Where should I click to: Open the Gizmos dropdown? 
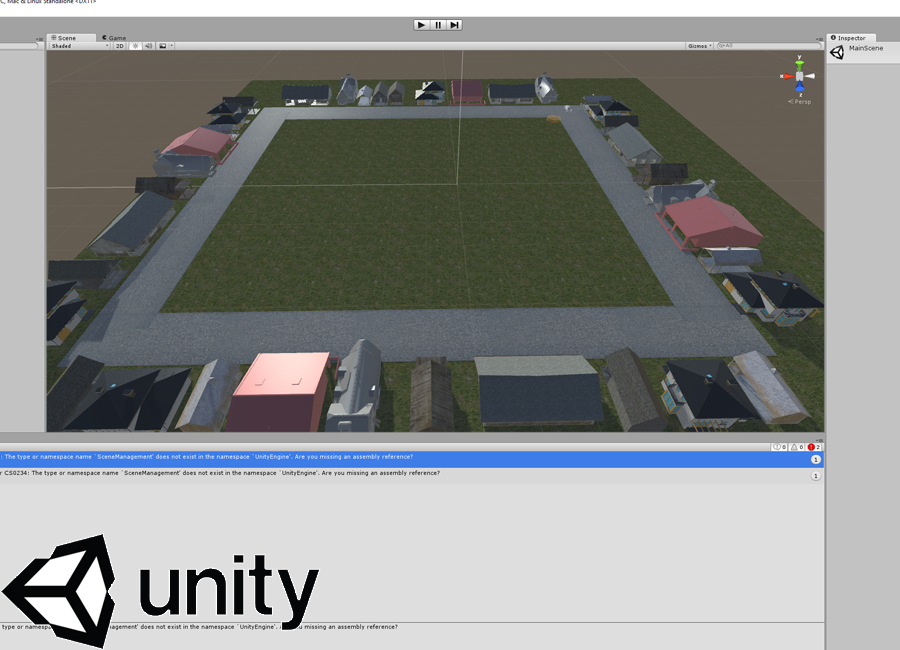(x=700, y=46)
